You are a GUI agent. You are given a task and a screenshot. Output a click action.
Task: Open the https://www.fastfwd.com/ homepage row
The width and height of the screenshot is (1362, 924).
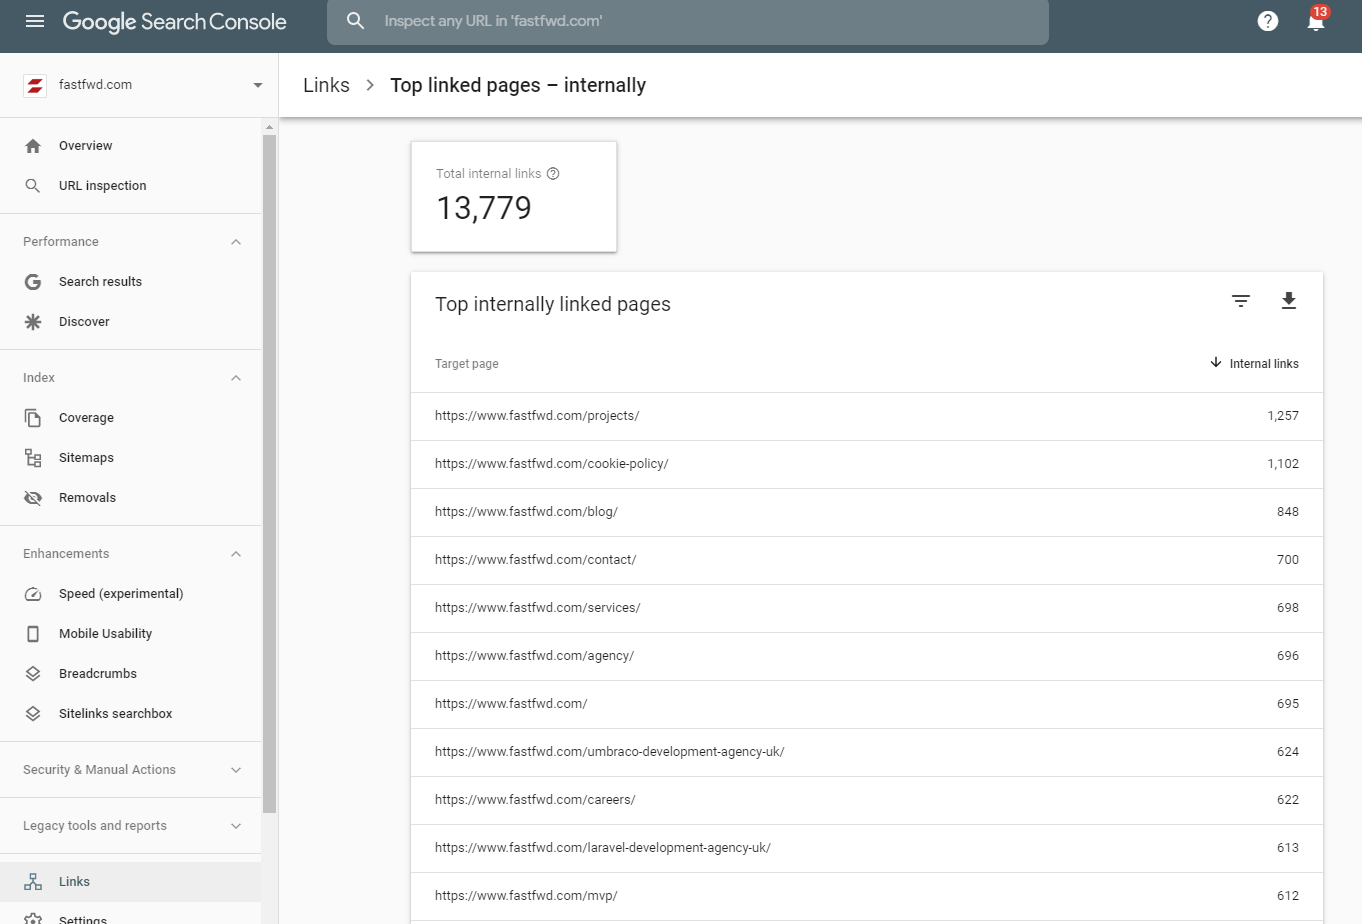pos(867,704)
